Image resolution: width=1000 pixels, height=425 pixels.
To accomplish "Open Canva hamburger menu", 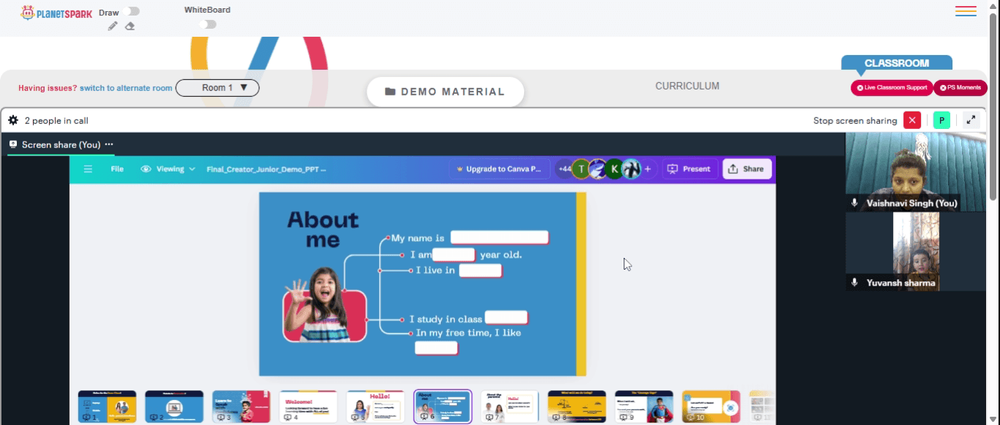I will pos(88,169).
